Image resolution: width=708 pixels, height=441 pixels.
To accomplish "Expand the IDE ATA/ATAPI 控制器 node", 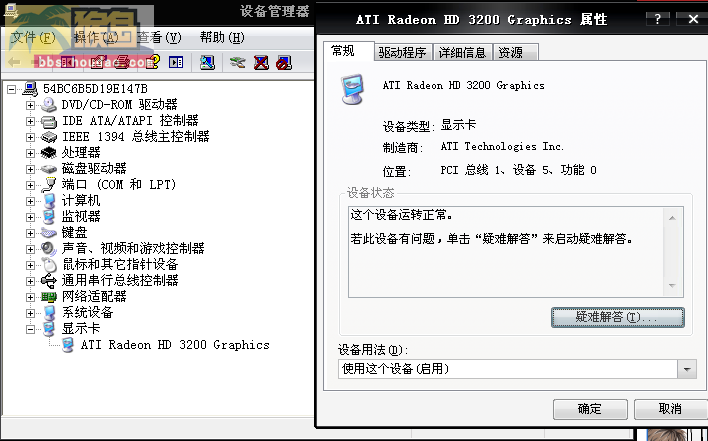I will pos(30,121).
